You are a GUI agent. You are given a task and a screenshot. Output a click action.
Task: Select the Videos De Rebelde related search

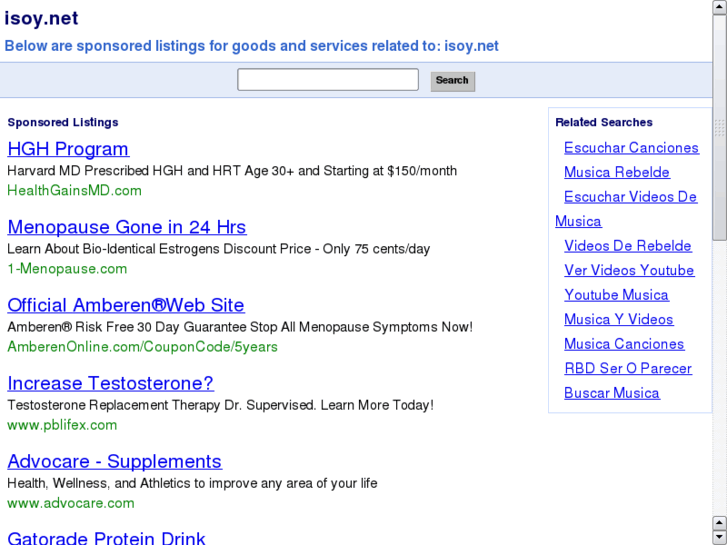627,246
